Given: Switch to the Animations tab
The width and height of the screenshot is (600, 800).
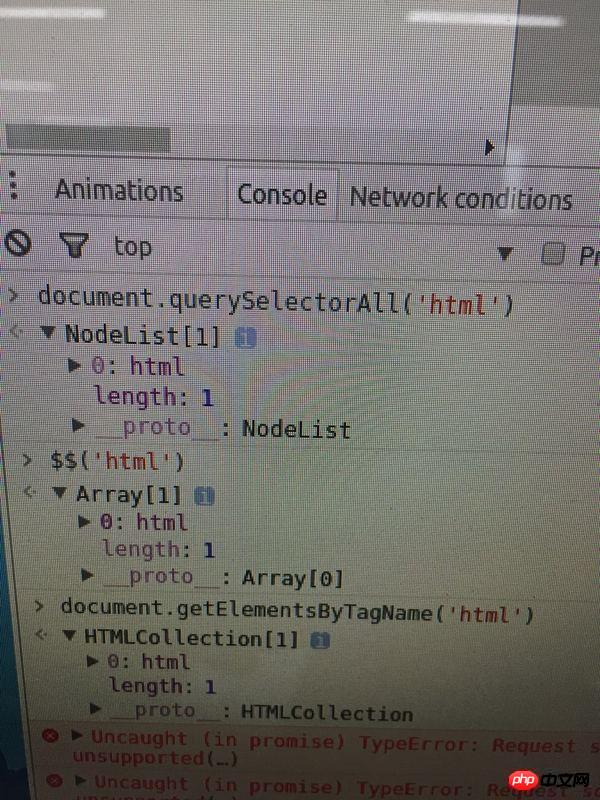Looking at the screenshot, I should click(x=119, y=190).
